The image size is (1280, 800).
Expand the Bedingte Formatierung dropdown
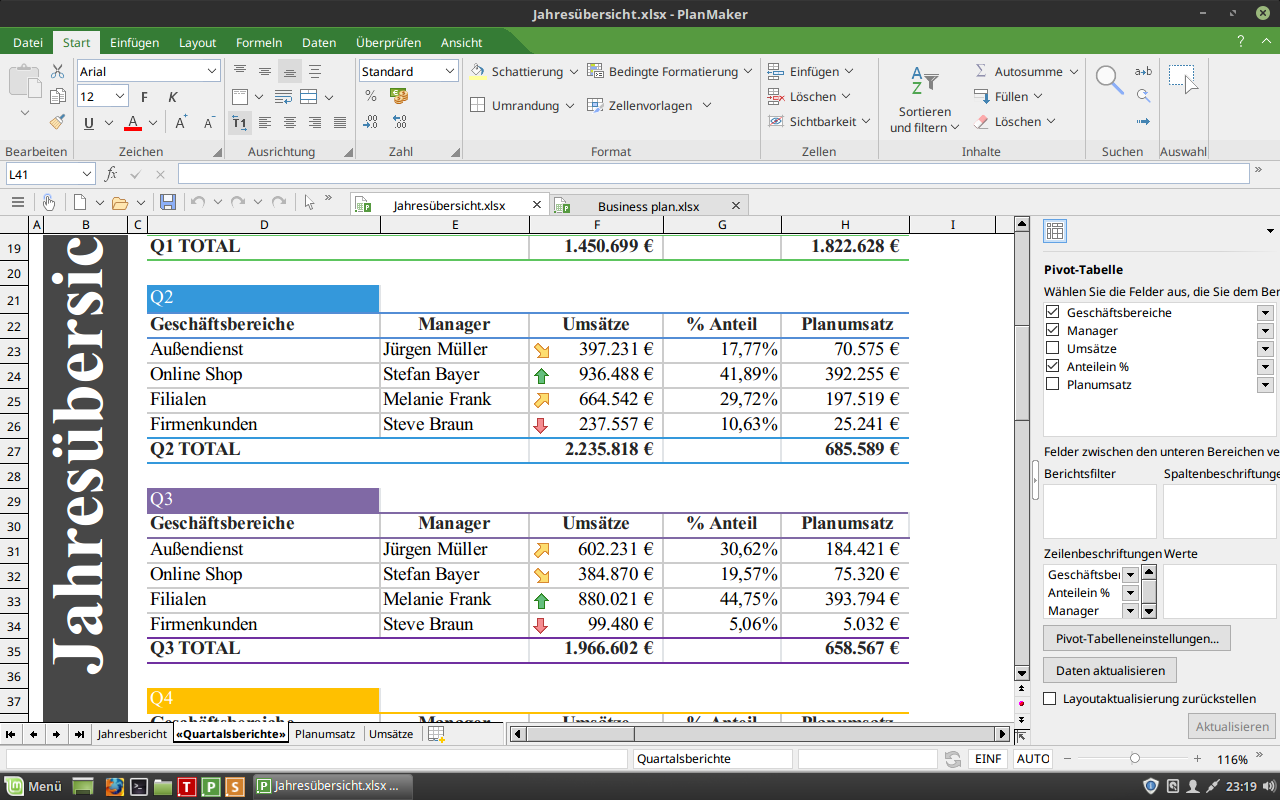pyautogui.click(x=746, y=72)
